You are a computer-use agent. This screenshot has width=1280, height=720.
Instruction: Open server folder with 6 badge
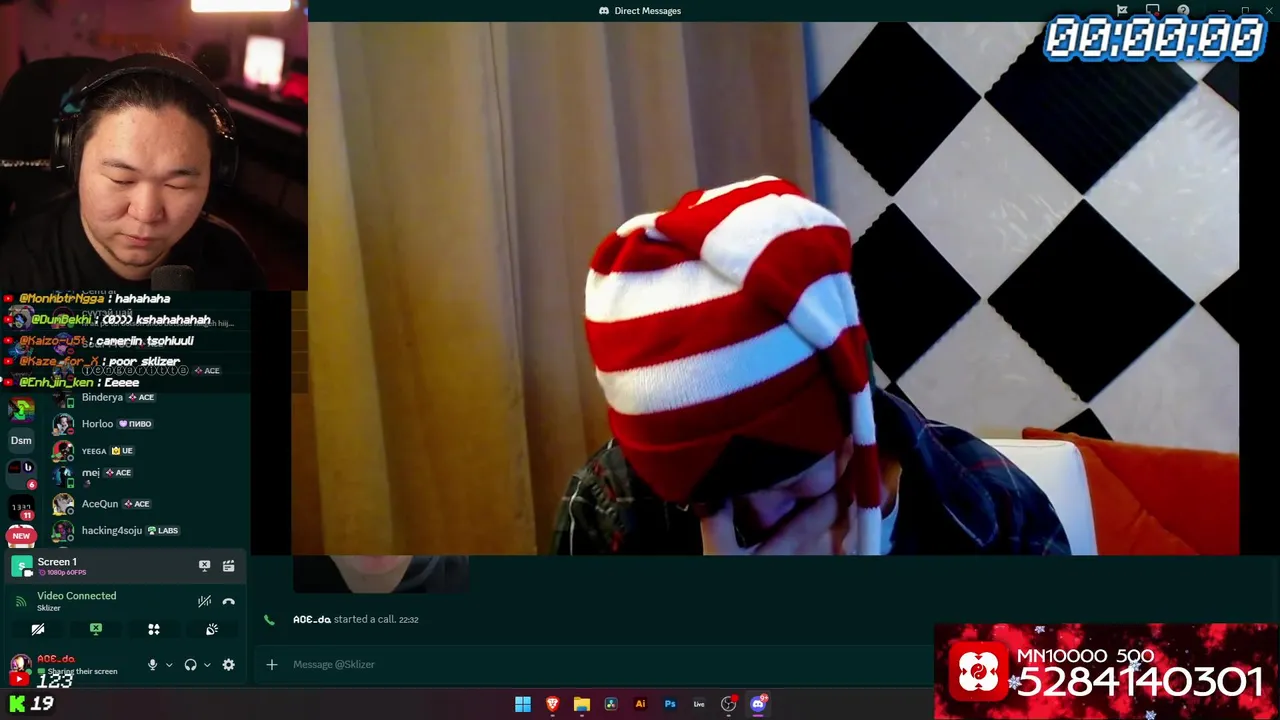(21, 472)
